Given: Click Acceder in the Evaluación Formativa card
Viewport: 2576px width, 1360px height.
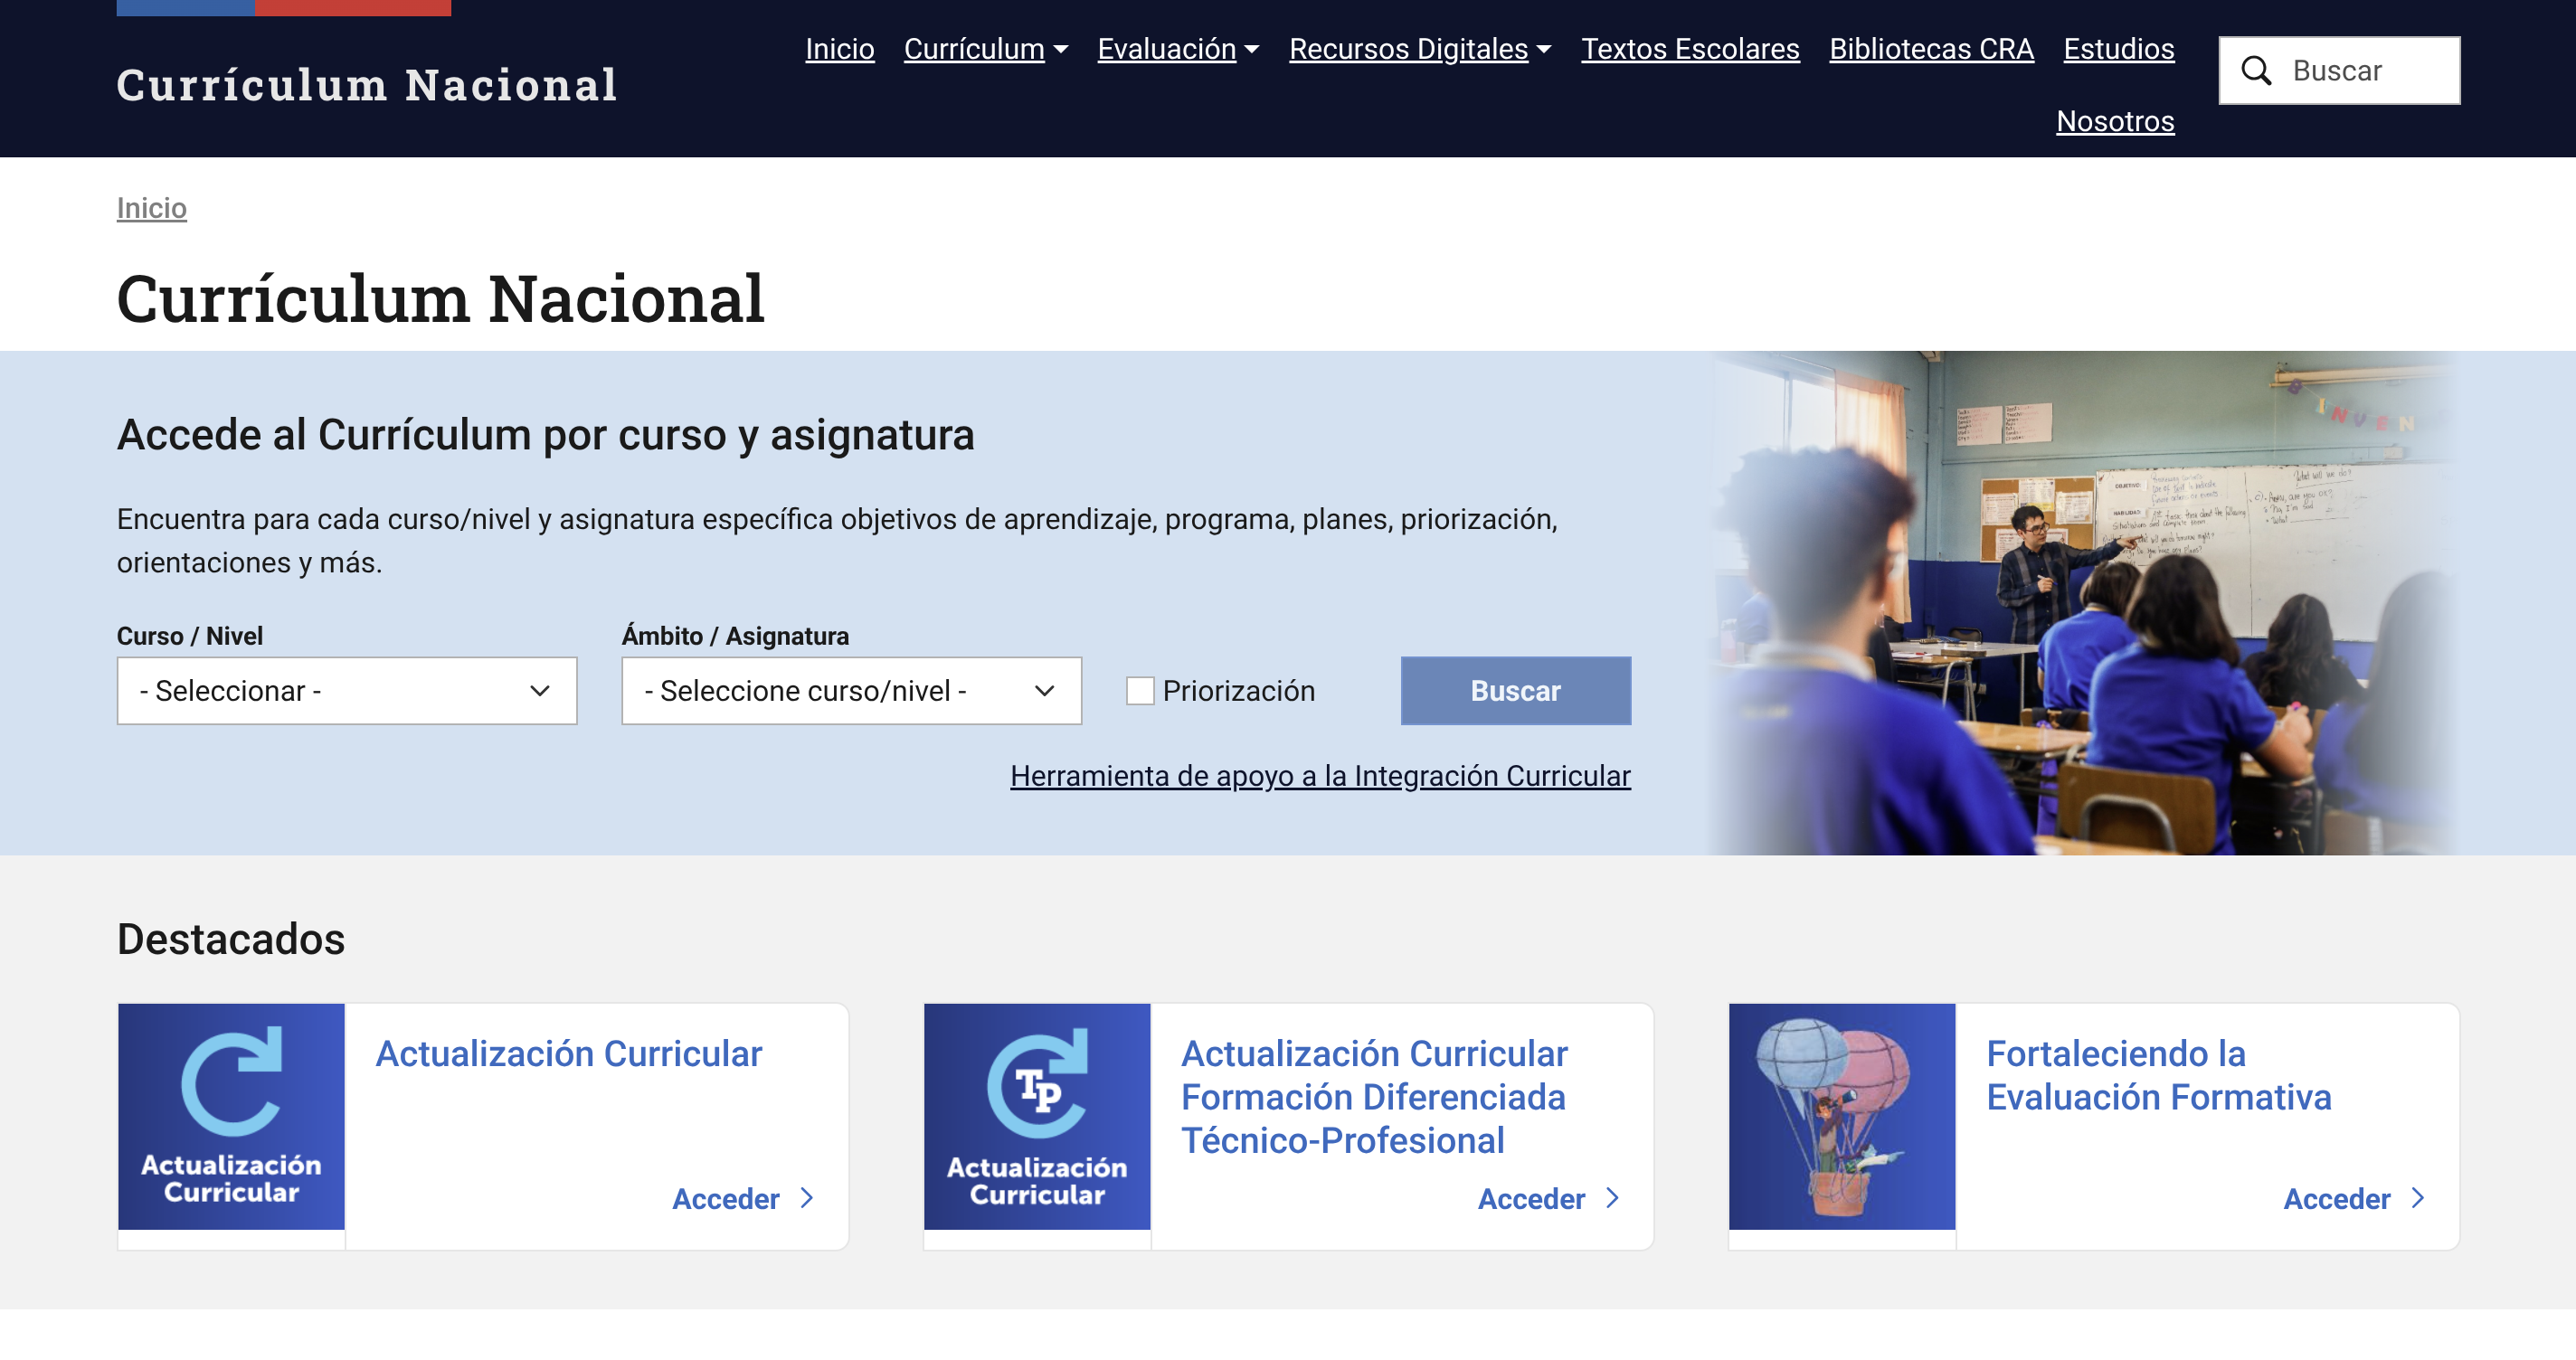Looking at the screenshot, I should point(2337,1199).
